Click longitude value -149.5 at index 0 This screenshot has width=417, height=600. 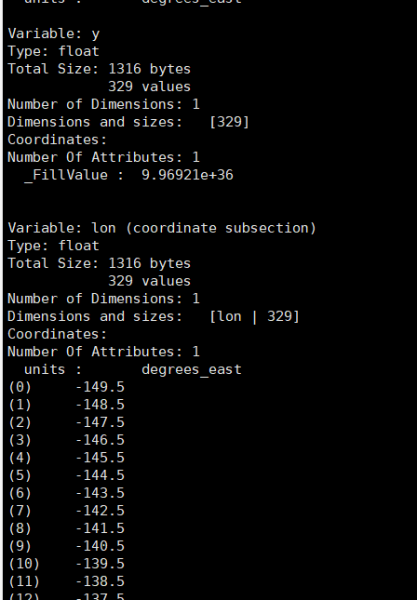click(x=100, y=387)
